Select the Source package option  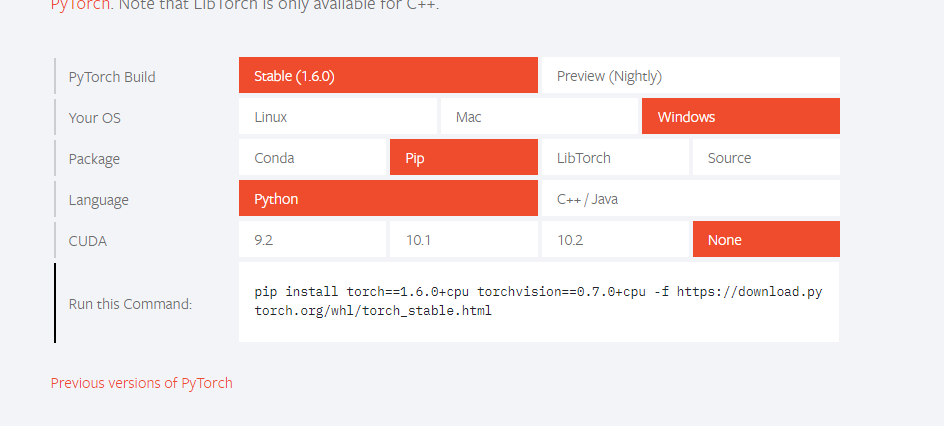(765, 158)
